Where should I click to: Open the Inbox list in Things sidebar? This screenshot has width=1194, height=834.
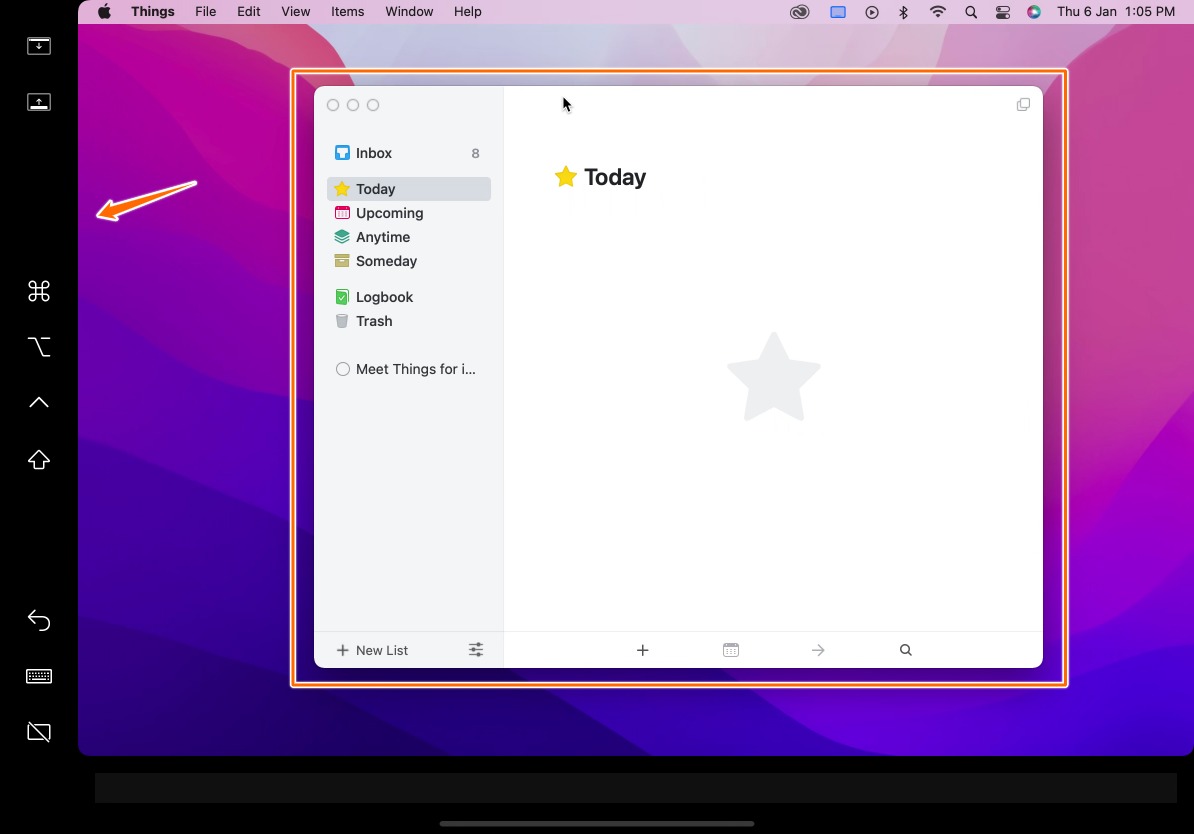click(x=409, y=153)
